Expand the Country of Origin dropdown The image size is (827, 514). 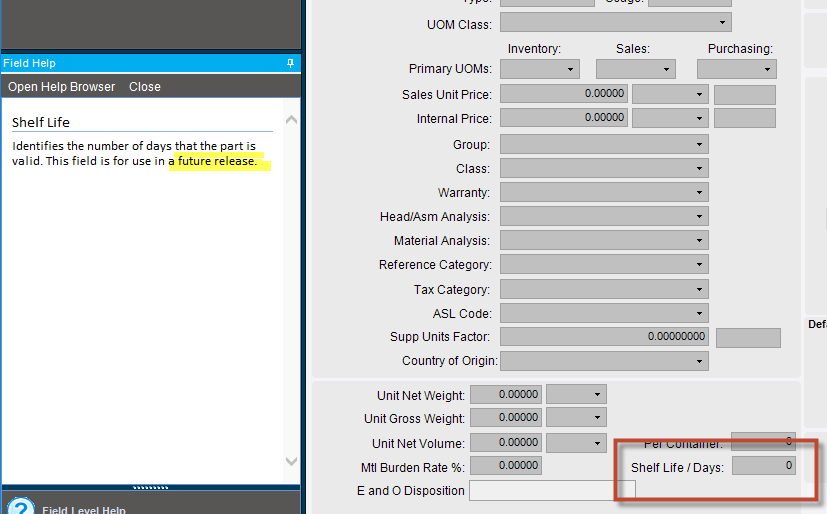coord(699,362)
